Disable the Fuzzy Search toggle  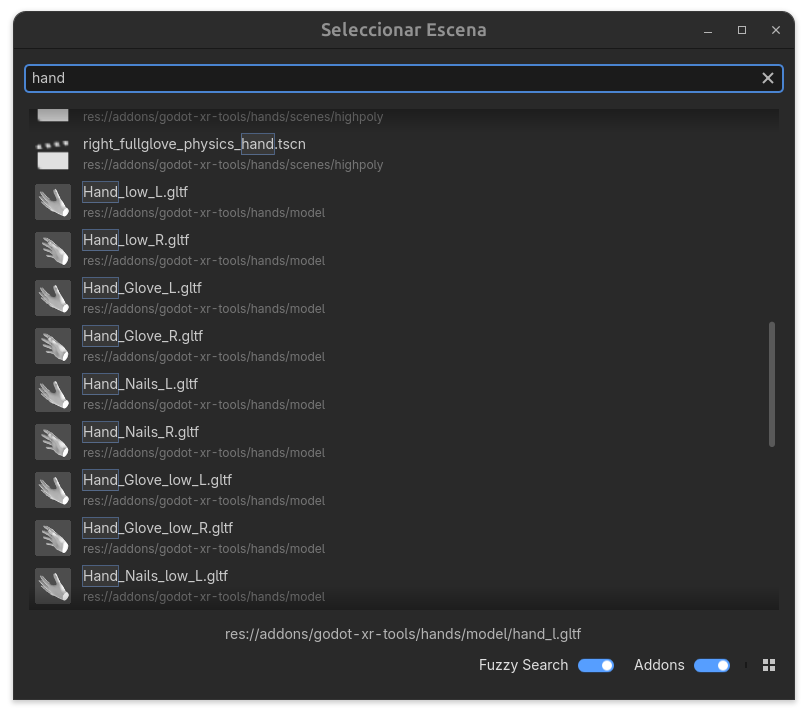click(596, 665)
